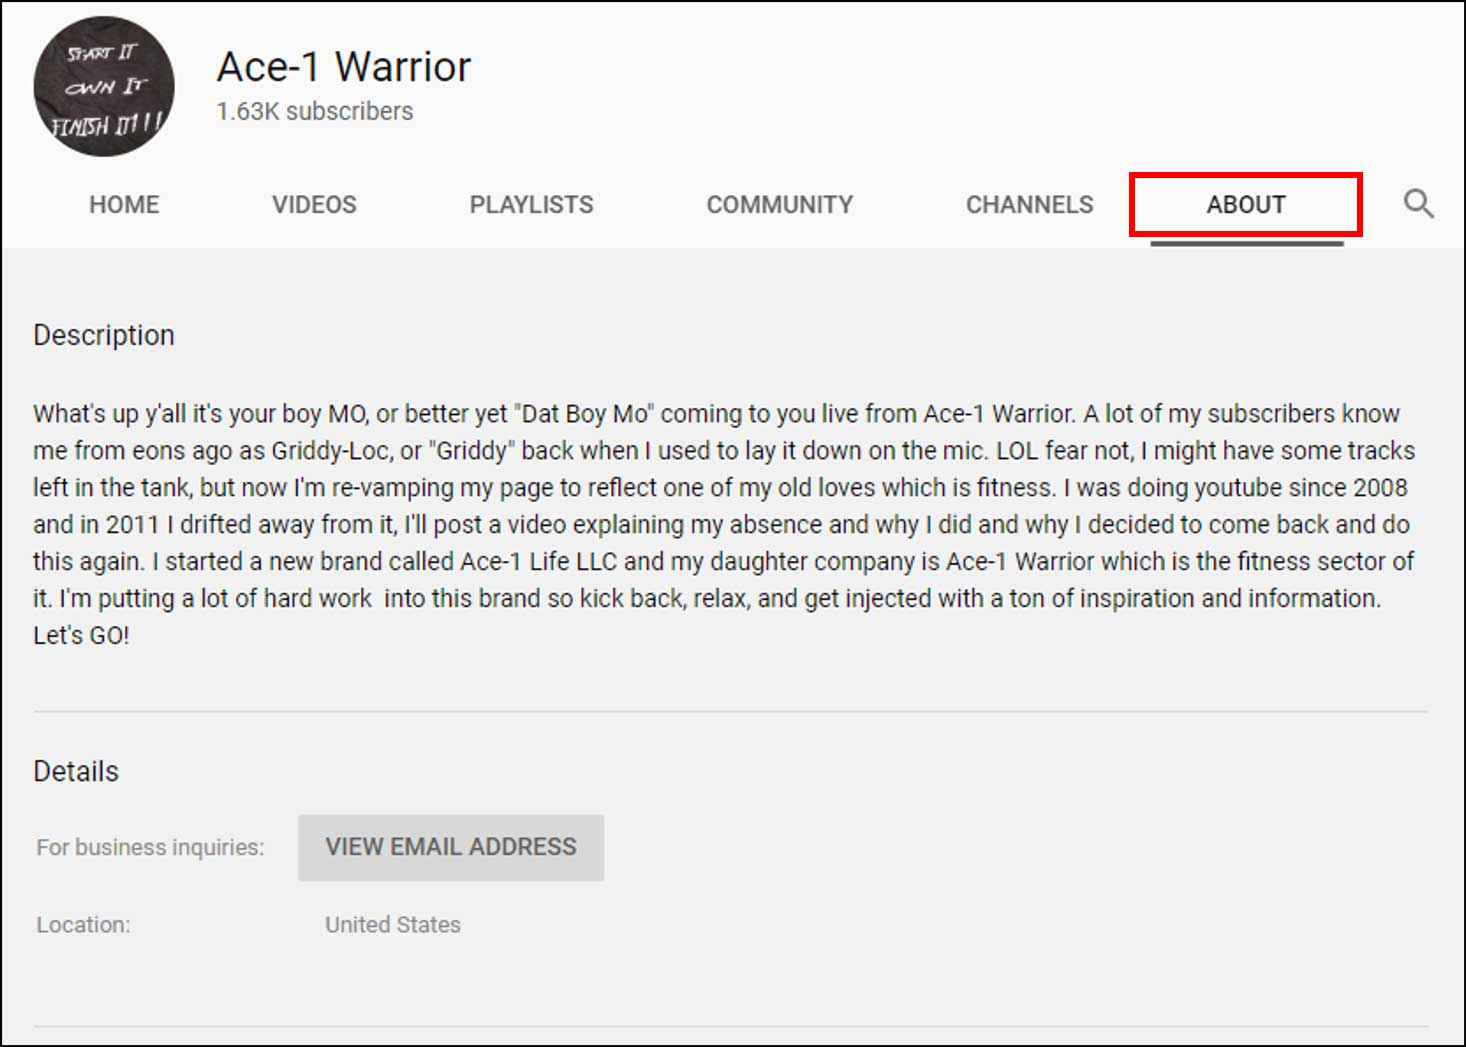
Task: Click the "Let's GO!" line in description
Action: (81, 636)
